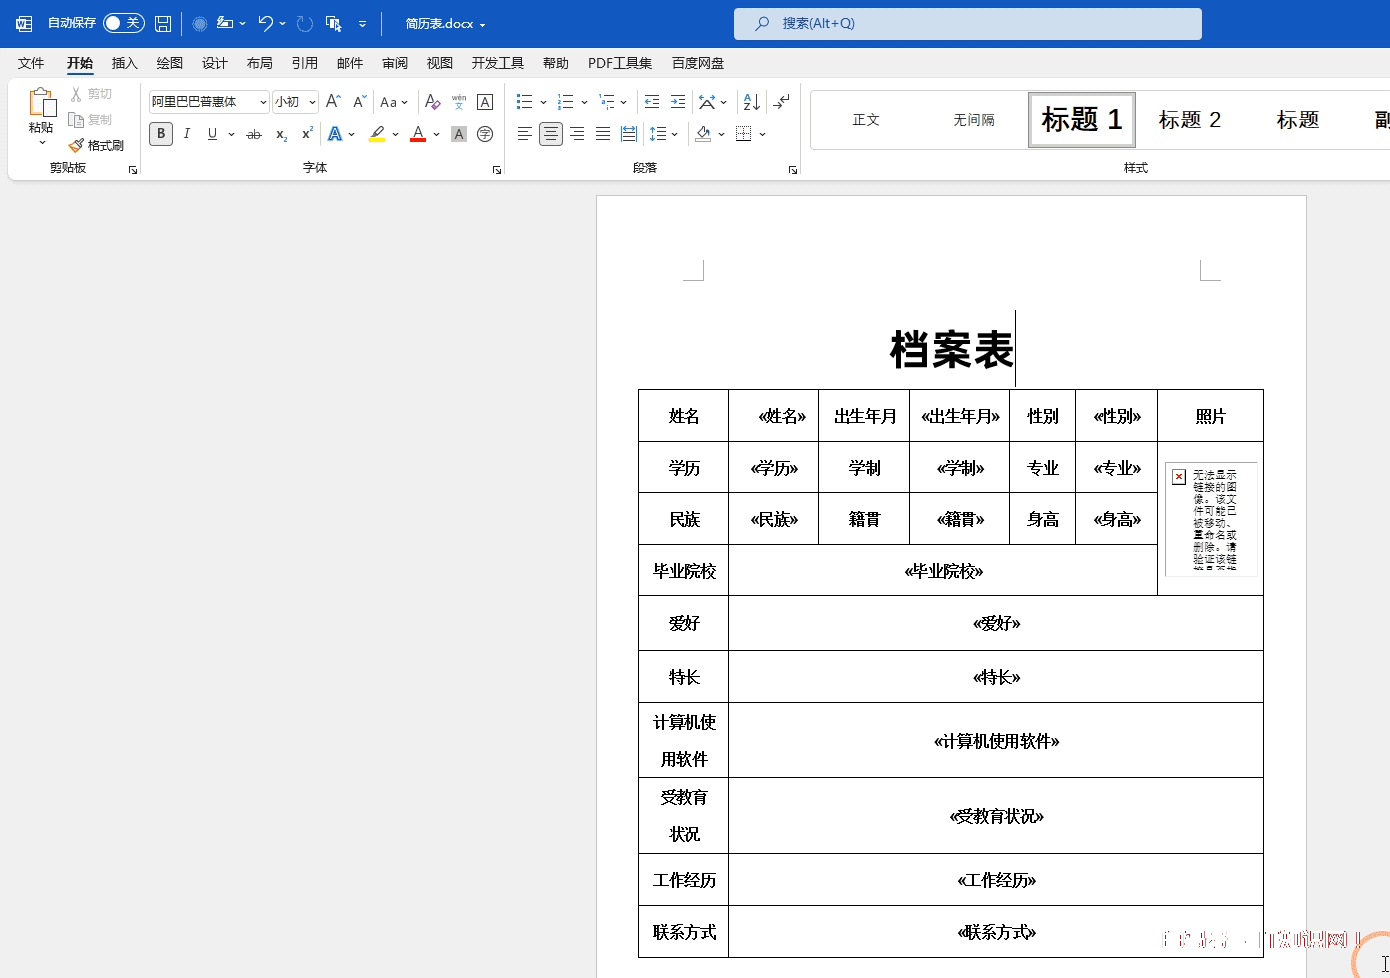Image resolution: width=1390 pixels, height=978 pixels.
Task: Click the Save icon in title bar
Action: tap(163, 24)
